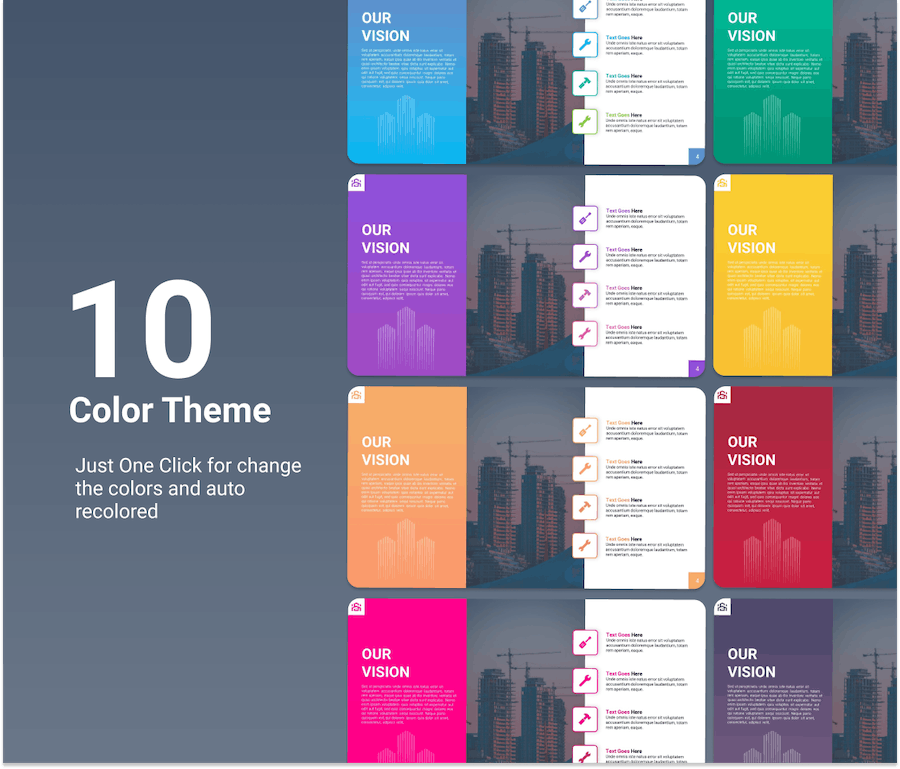Select the orange crossed-tools icon at list bottom
This screenshot has width=900, height=769.
(x=585, y=546)
